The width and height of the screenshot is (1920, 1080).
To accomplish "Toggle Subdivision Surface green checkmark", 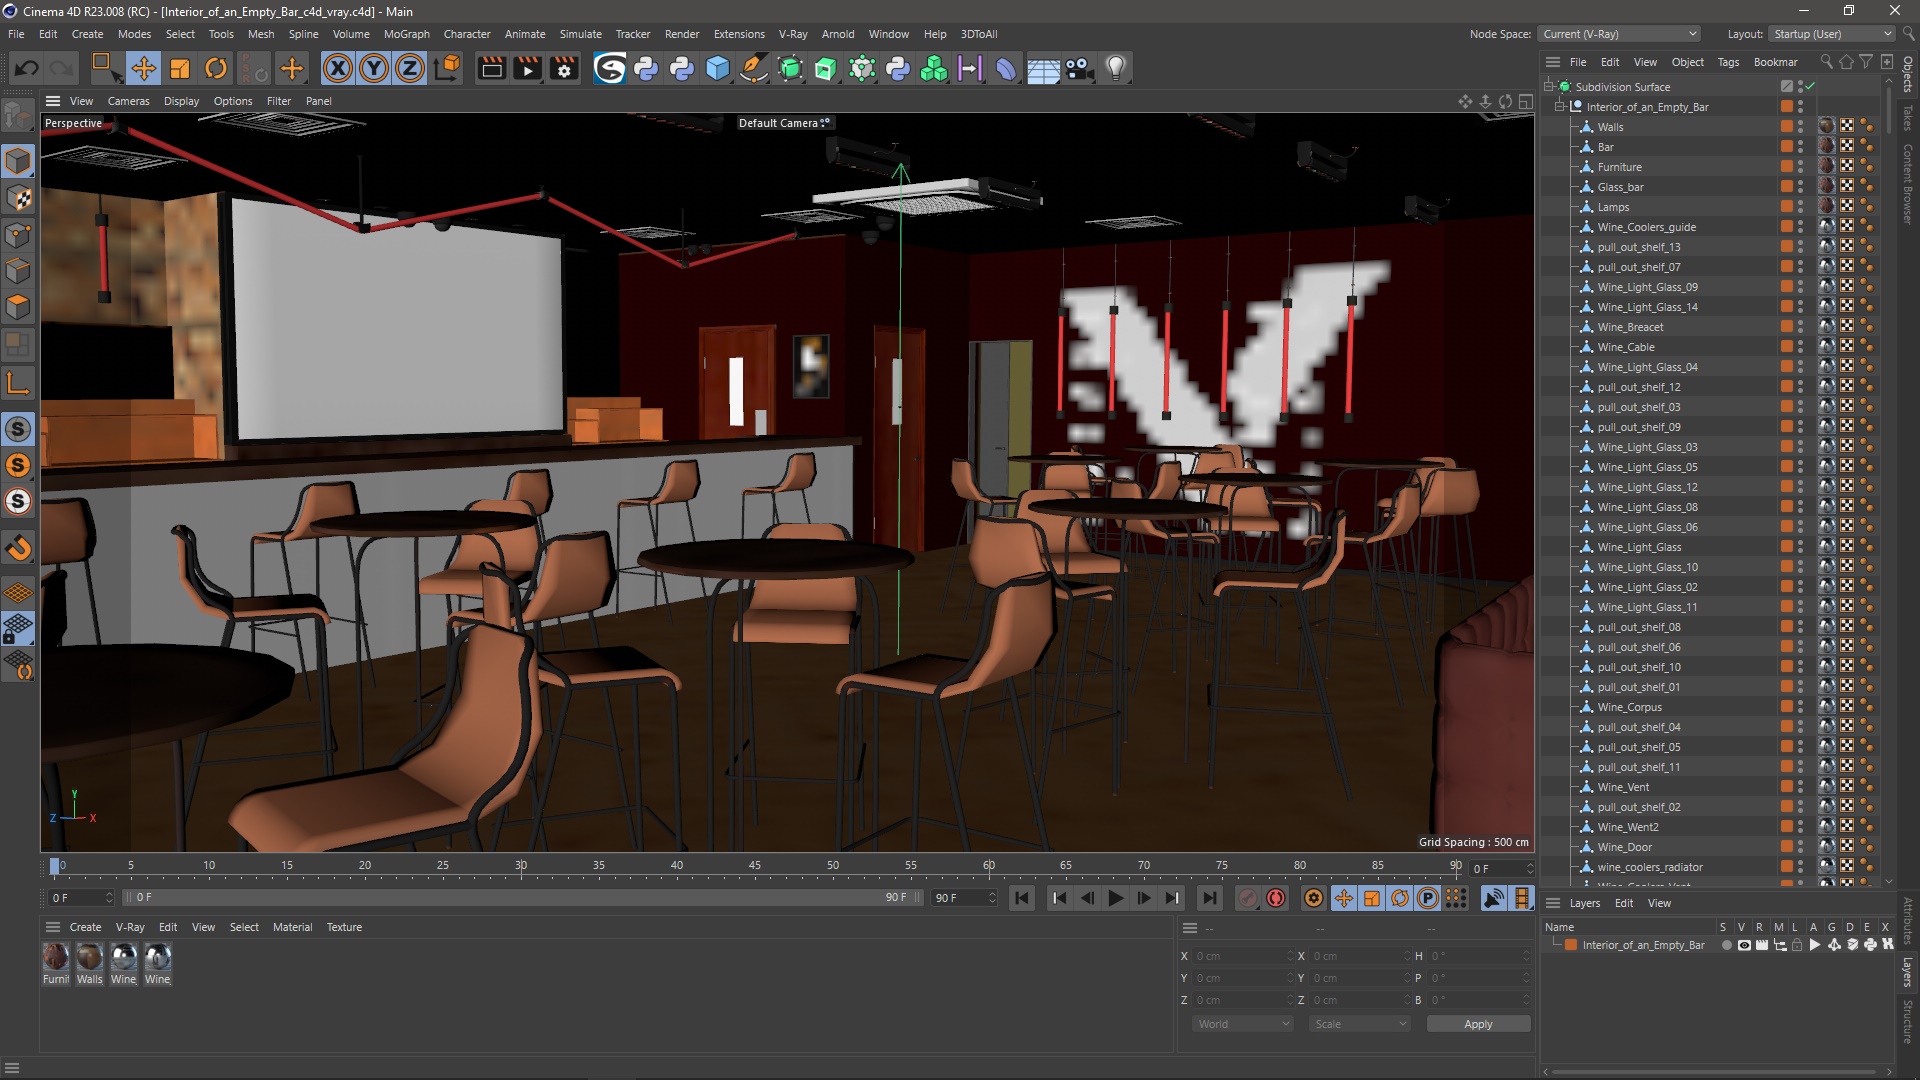I will point(1810,87).
